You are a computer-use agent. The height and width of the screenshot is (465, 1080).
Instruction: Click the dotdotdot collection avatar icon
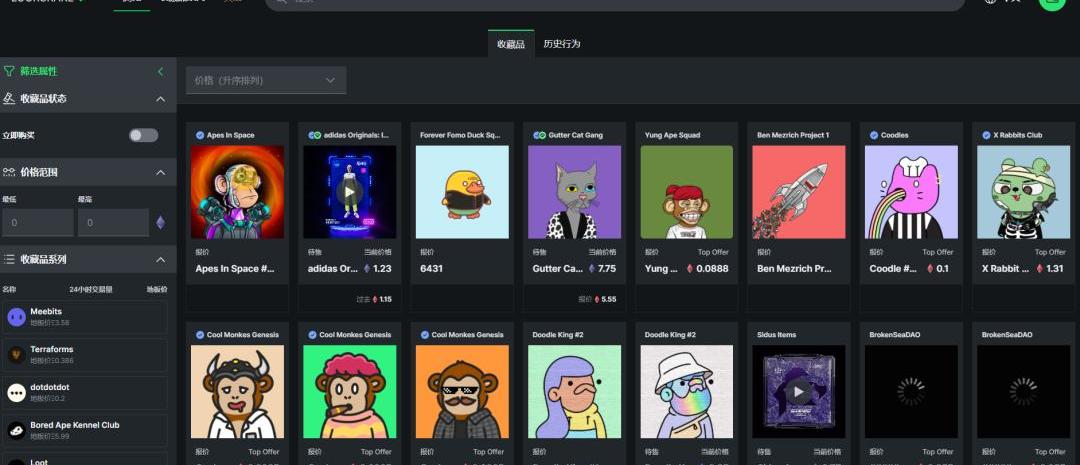pos(16,393)
